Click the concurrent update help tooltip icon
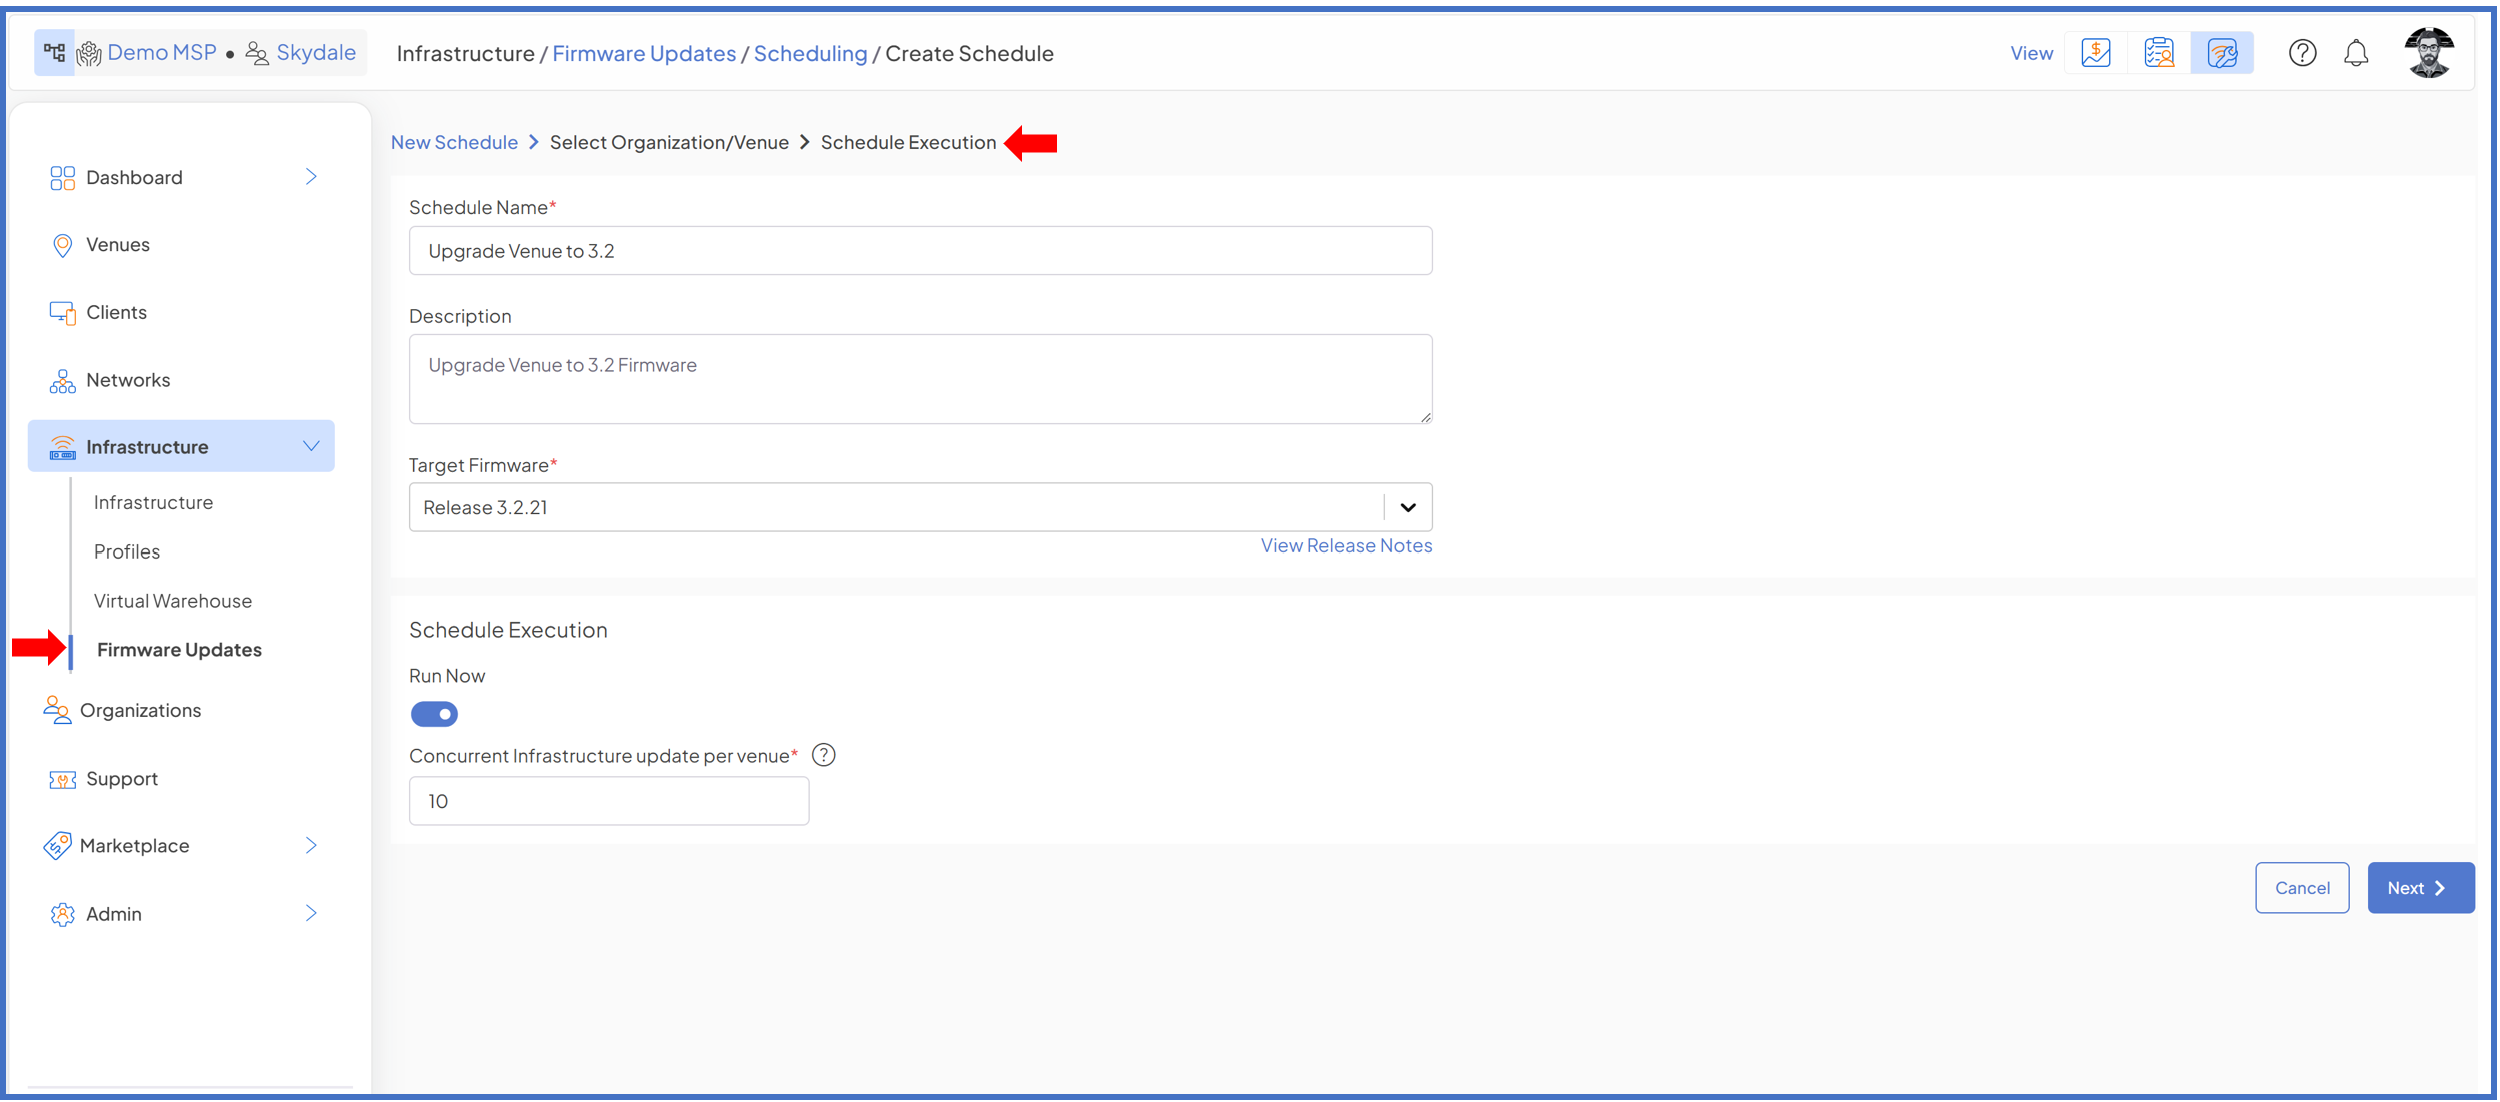The height and width of the screenshot is (1102, 2500). [x=823, y=756]
